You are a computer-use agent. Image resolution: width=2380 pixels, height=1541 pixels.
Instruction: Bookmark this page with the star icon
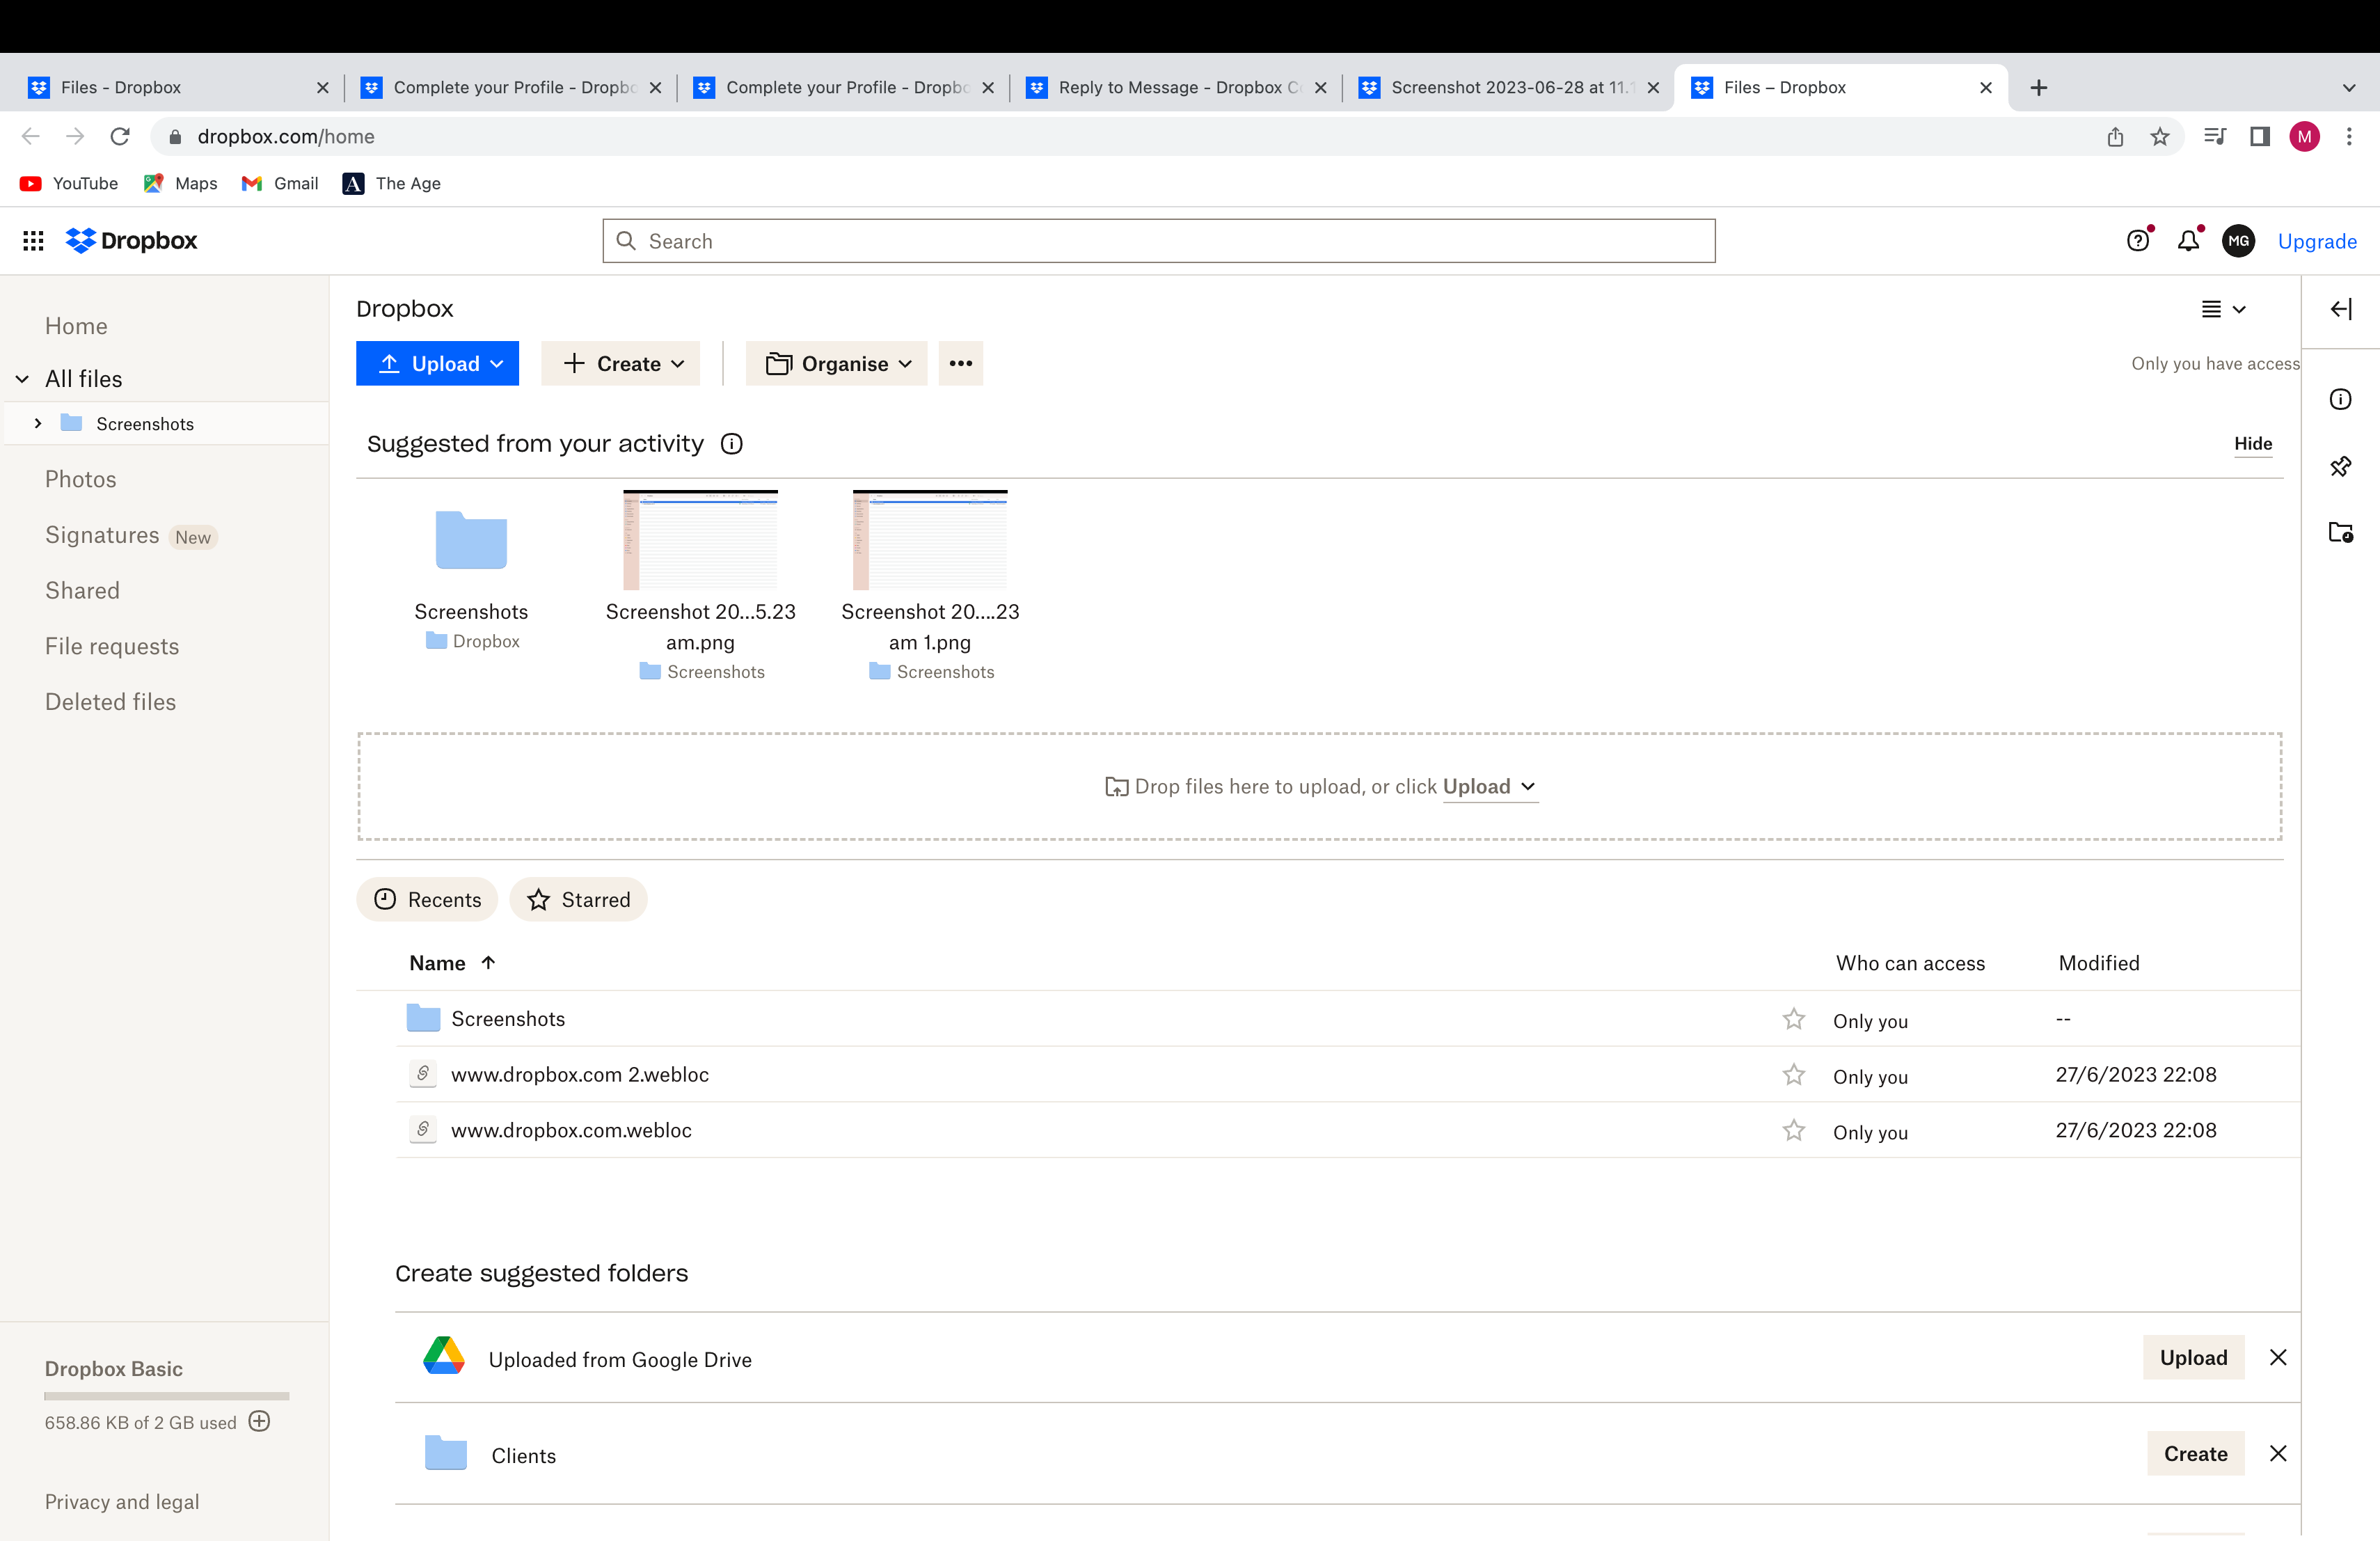tap(2160, 137)
